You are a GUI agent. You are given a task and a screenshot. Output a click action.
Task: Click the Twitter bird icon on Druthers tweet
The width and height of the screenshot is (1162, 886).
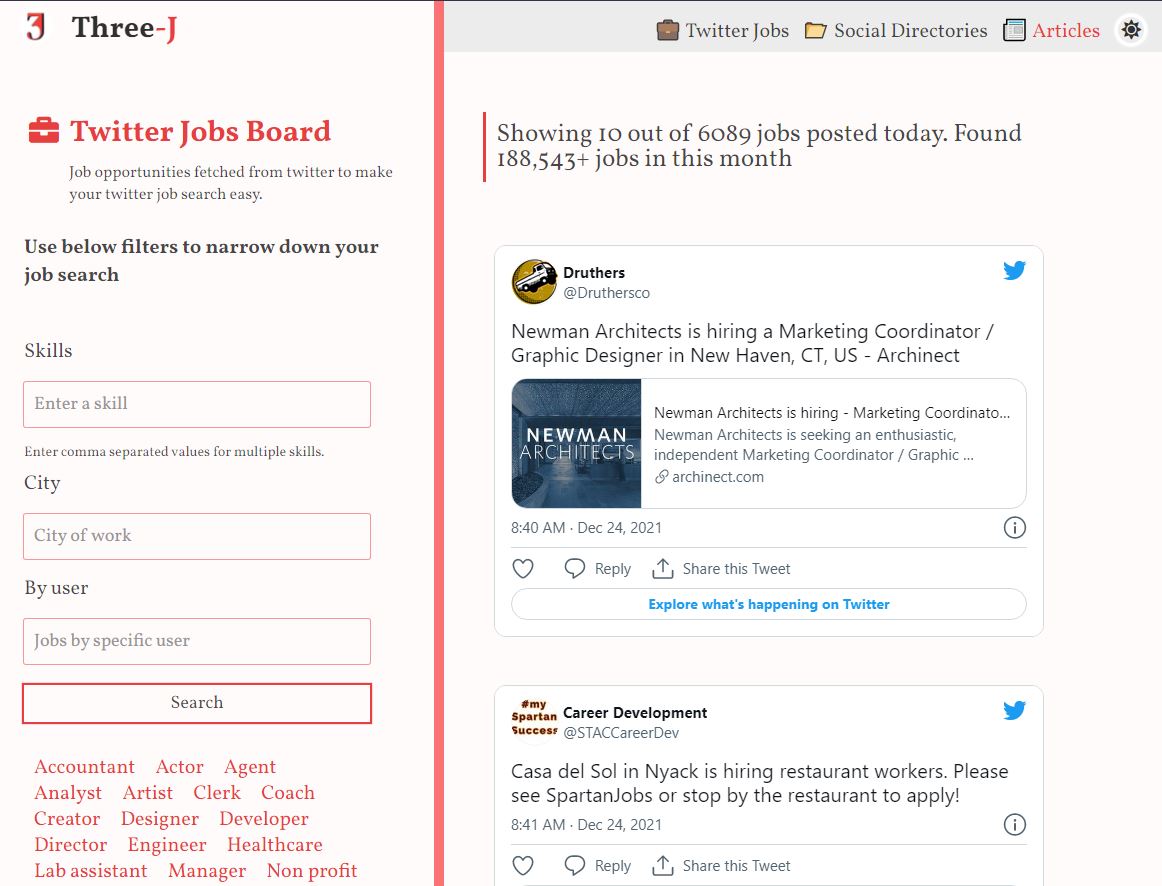[1014, 270]
